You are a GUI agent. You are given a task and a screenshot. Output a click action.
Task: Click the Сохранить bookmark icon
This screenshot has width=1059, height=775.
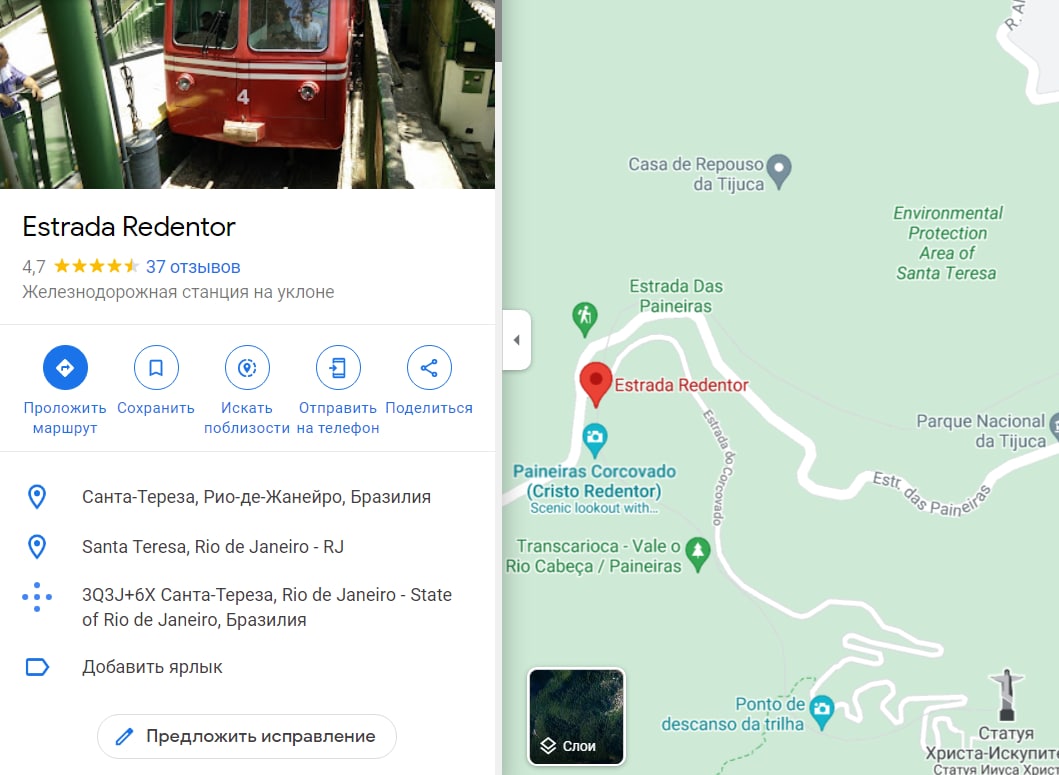156,368
